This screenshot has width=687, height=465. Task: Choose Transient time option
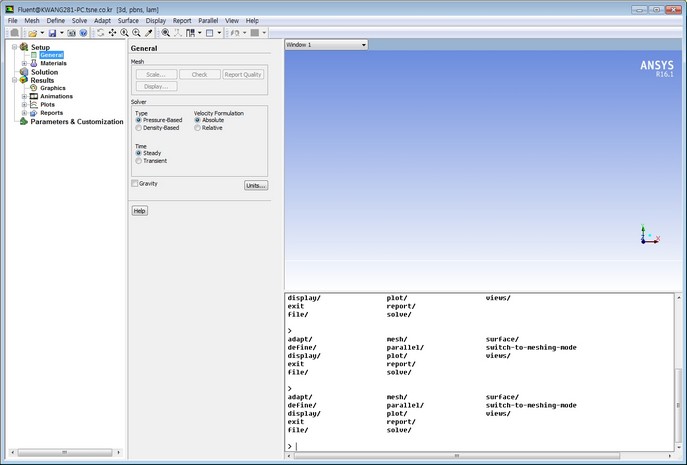(x=139, y=160)
